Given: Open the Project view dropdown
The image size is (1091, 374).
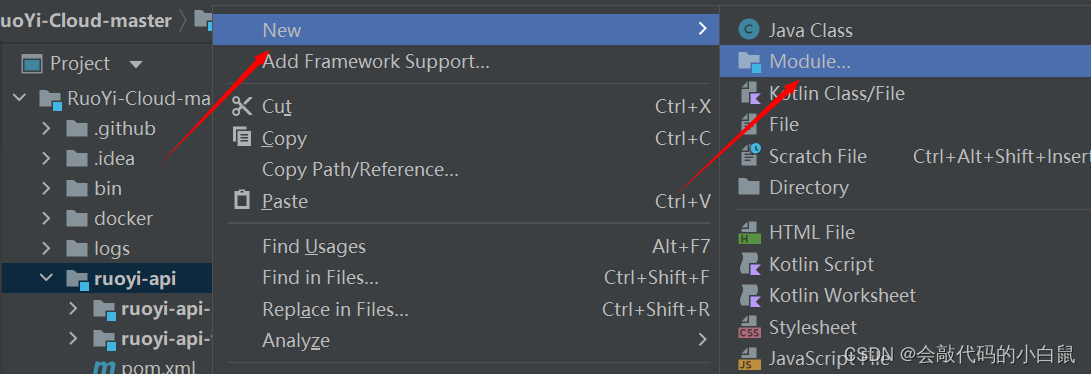Looking at the screenshot, I should (x=136, y=65).
